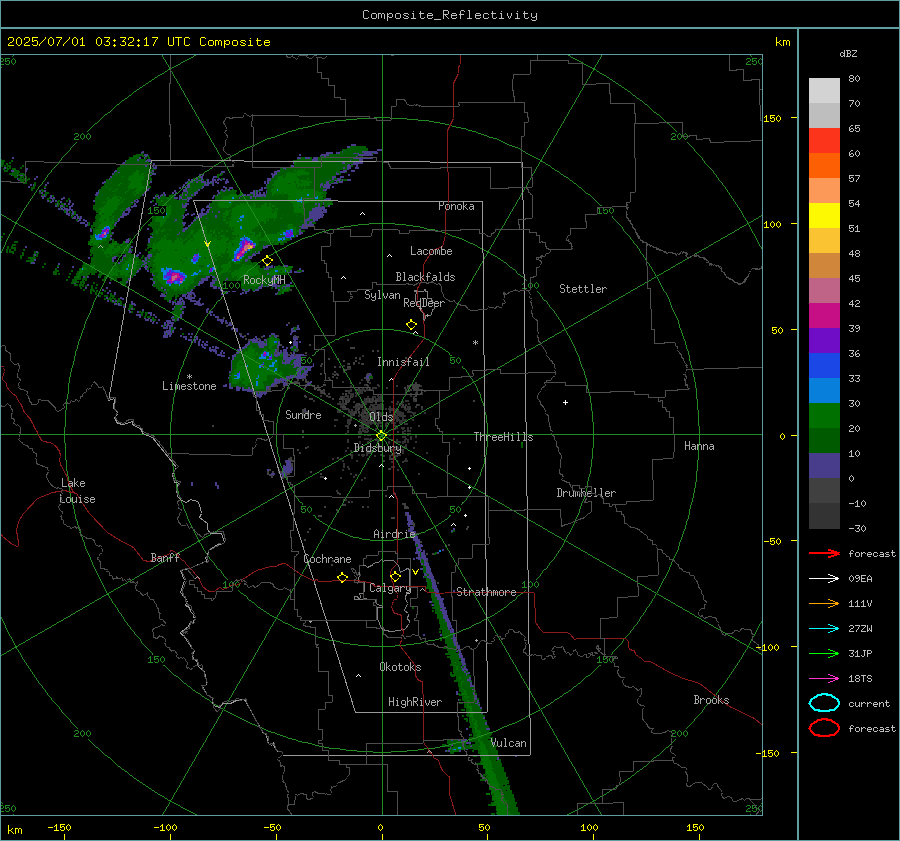
Task: Select the red swatch between 65 and 60 dBZ
Action: (824, 140)
